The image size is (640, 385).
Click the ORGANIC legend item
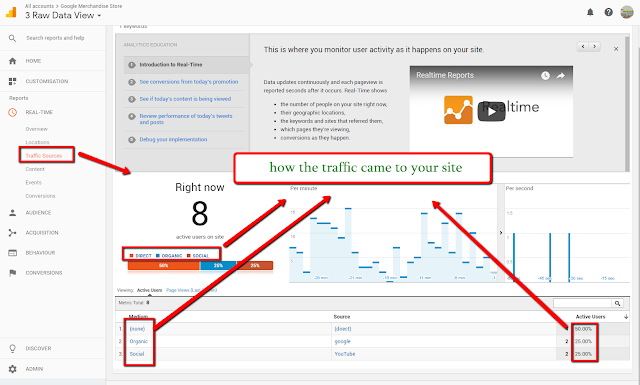169,256
